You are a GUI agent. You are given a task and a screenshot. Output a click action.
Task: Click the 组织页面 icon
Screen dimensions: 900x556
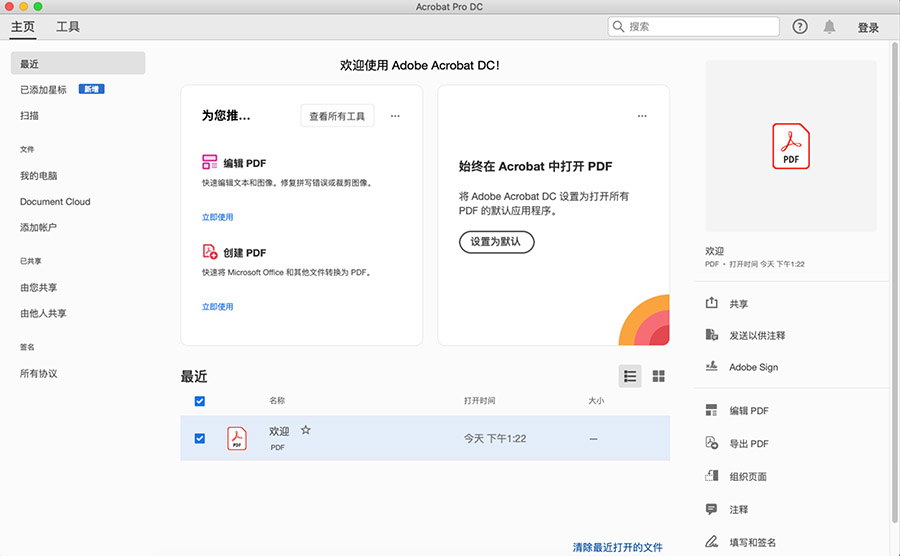[x=712, y=476]
